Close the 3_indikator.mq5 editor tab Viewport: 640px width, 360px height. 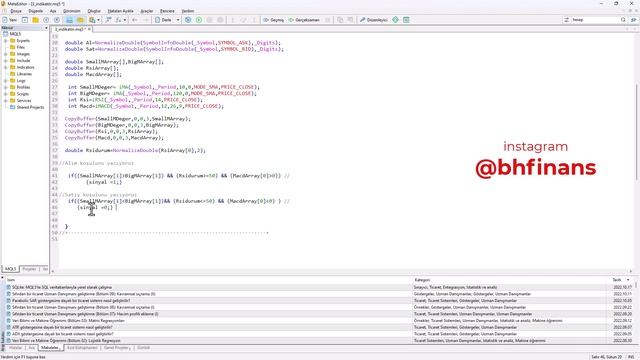click(89, 29)
